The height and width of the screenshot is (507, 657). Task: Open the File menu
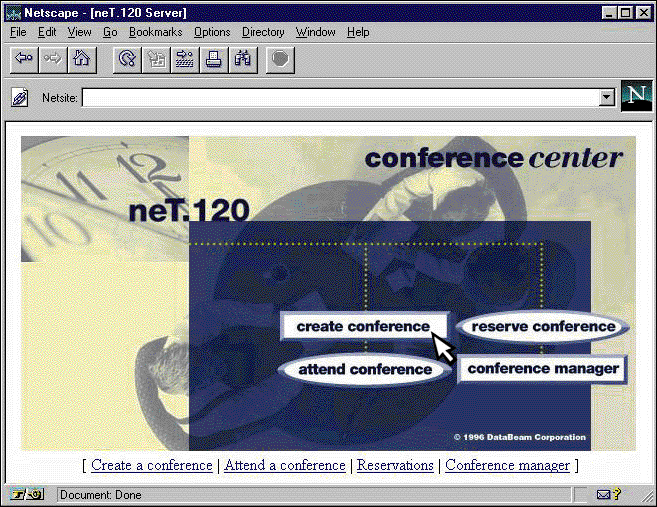click(18, 32)
